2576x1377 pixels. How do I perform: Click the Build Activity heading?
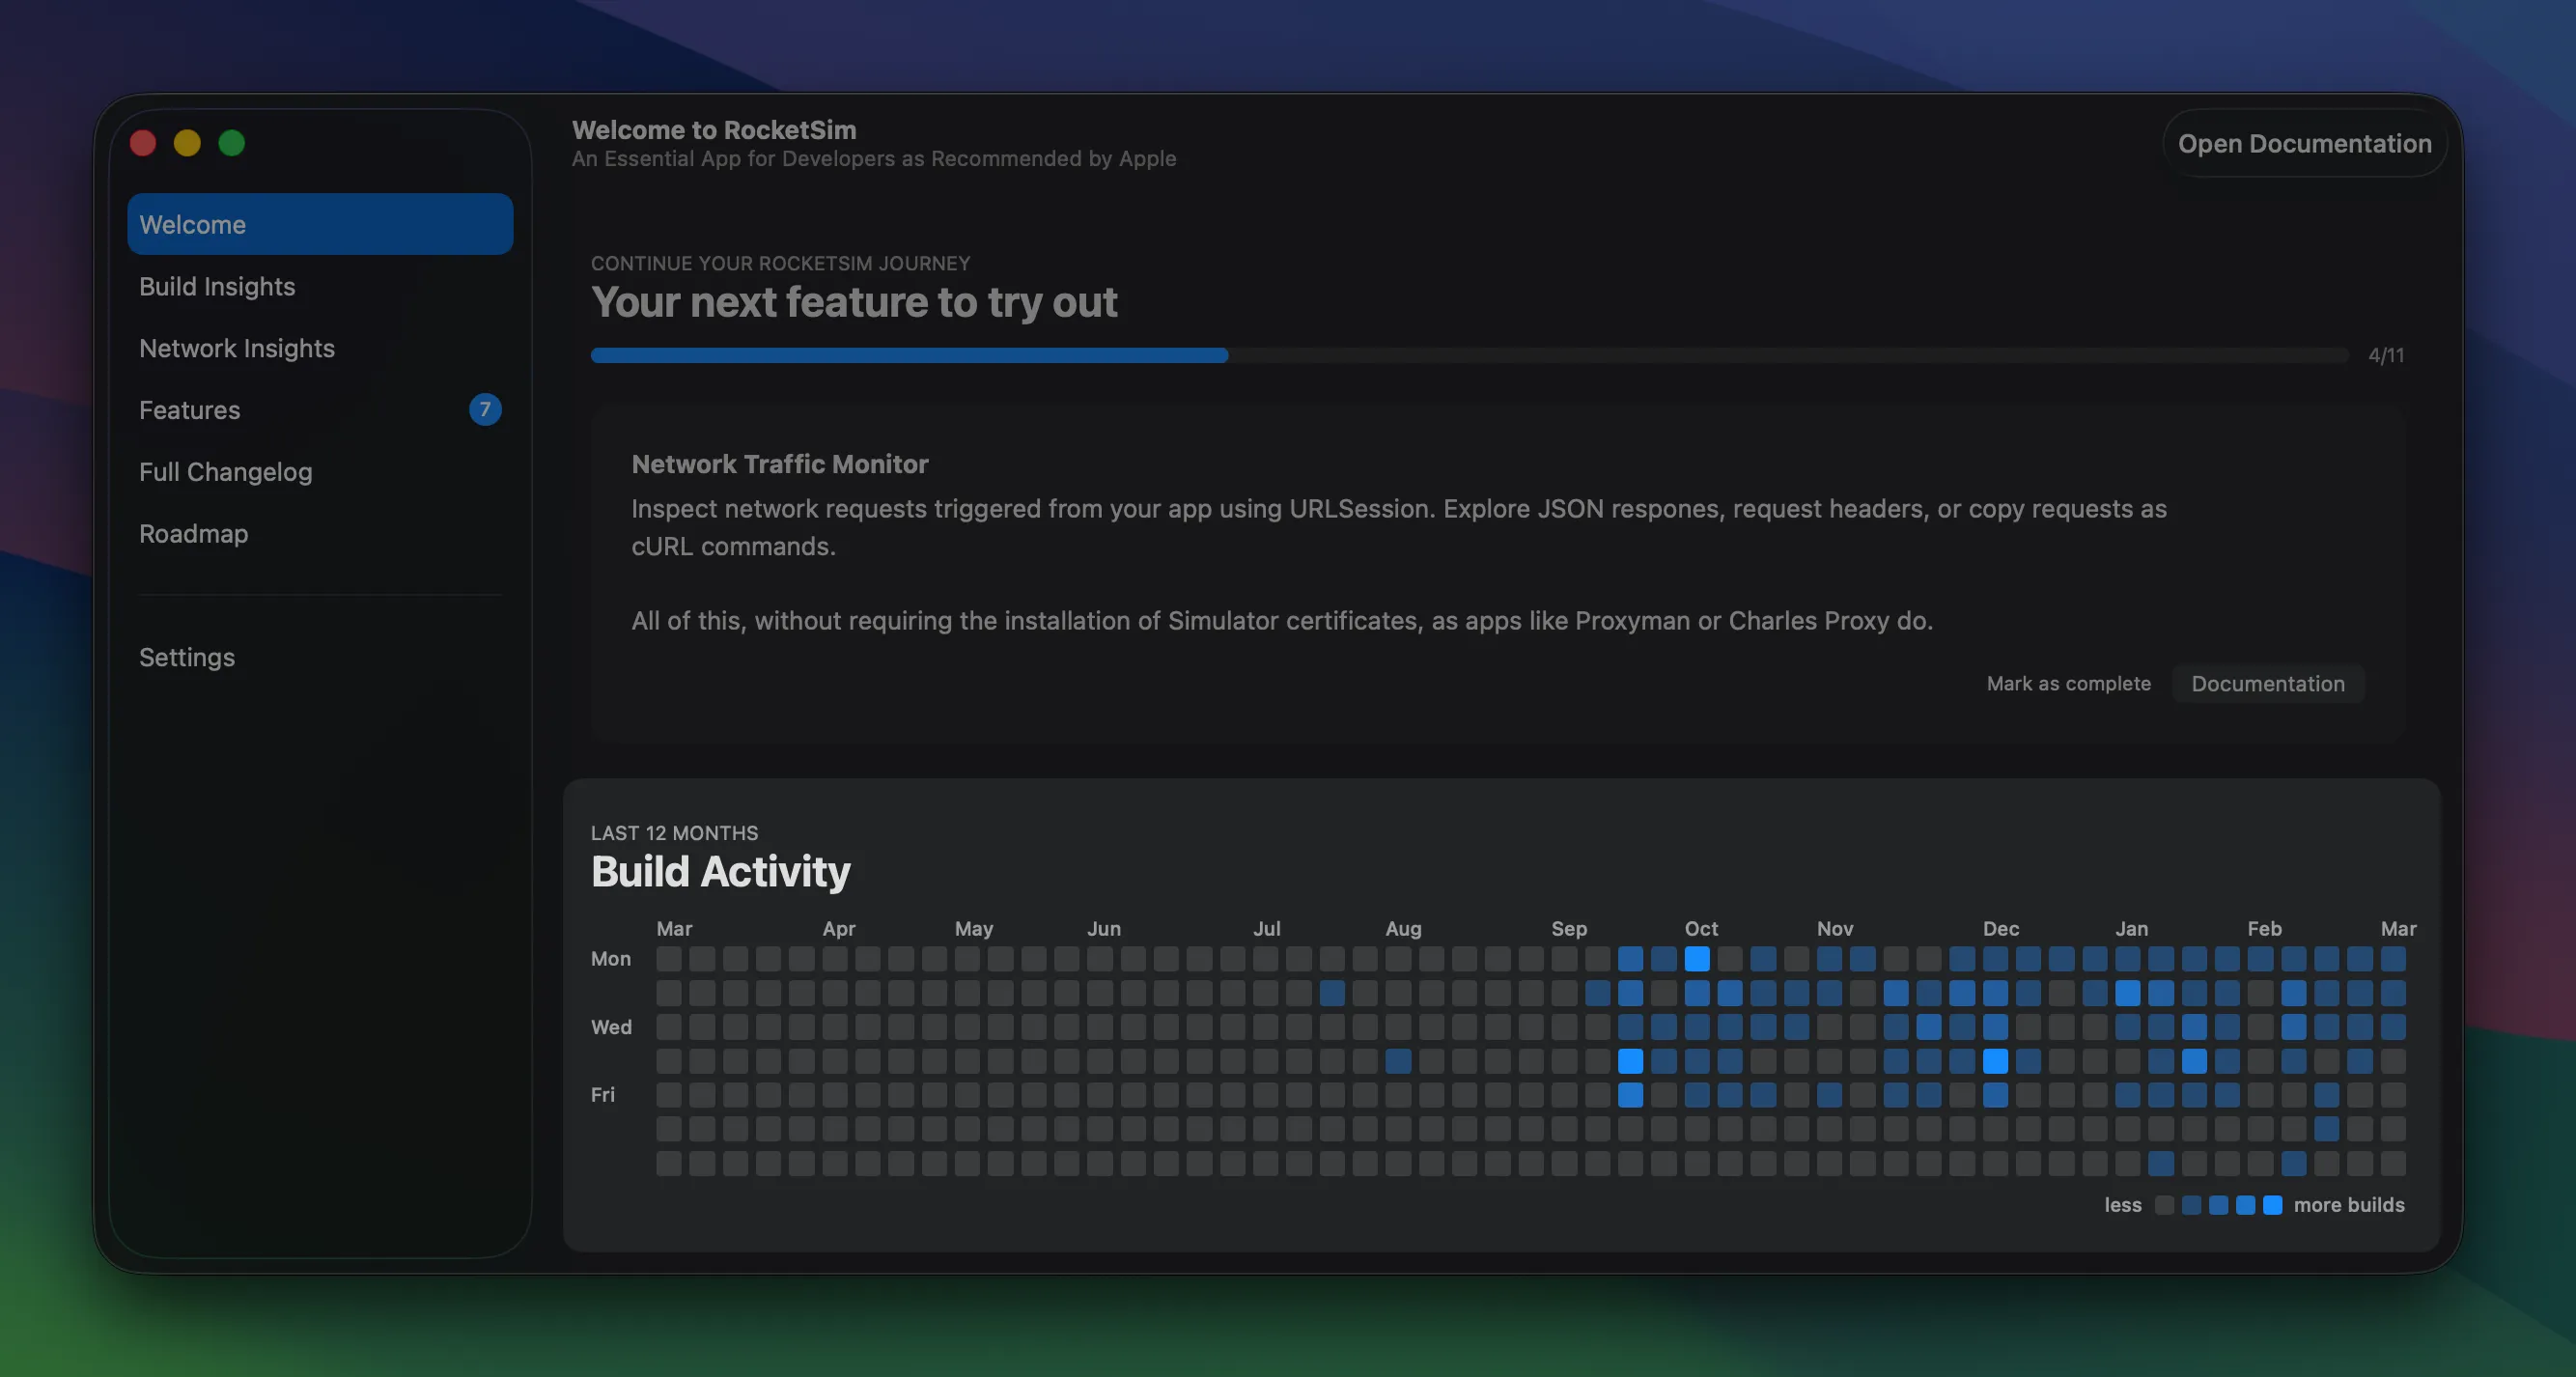click(720, 871)
